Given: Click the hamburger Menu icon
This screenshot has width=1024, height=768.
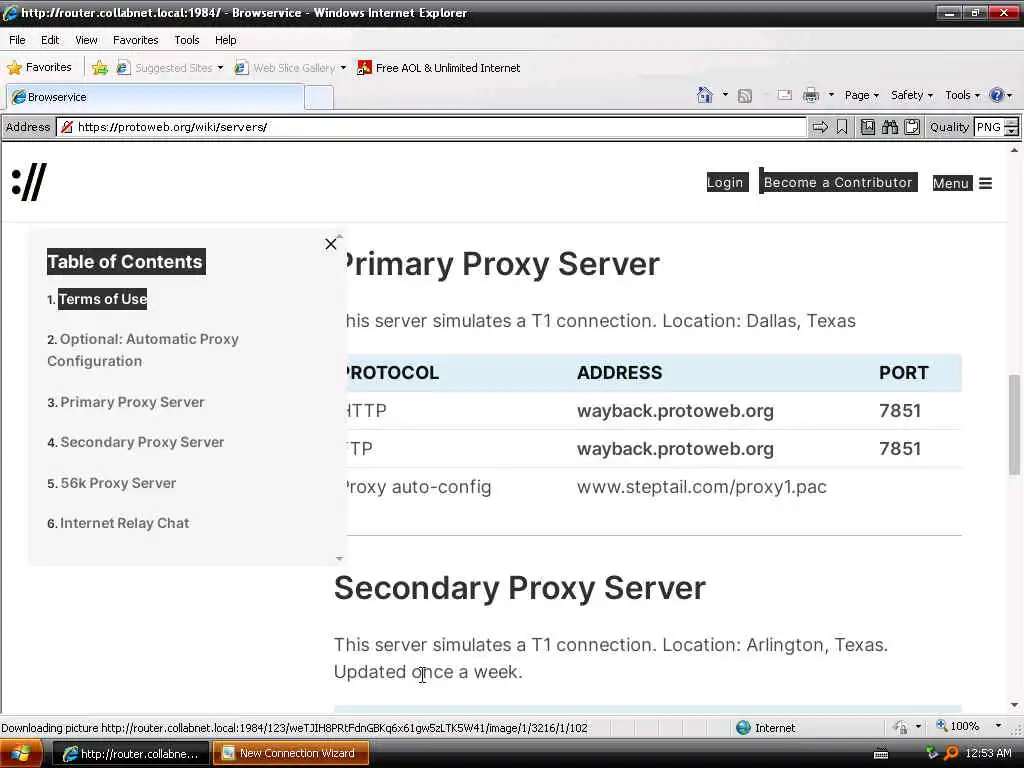Looking at the screenshot, I should point(985,184).
